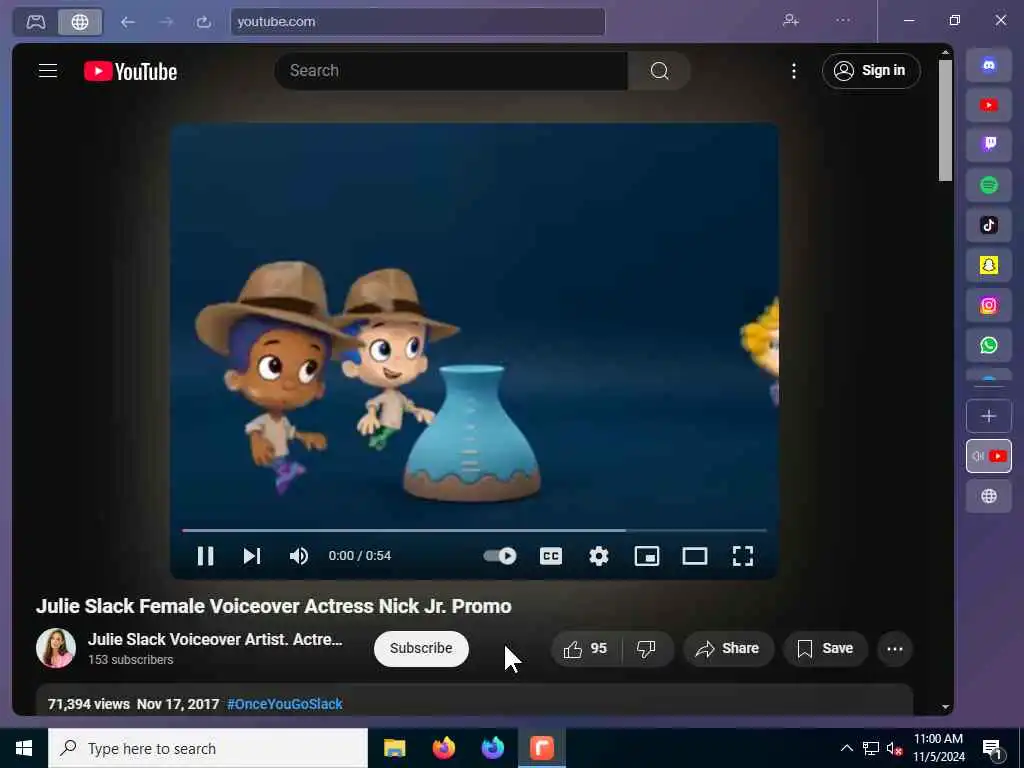
Task: Add a new sidebar app with plus
Action: click(989, 416)
